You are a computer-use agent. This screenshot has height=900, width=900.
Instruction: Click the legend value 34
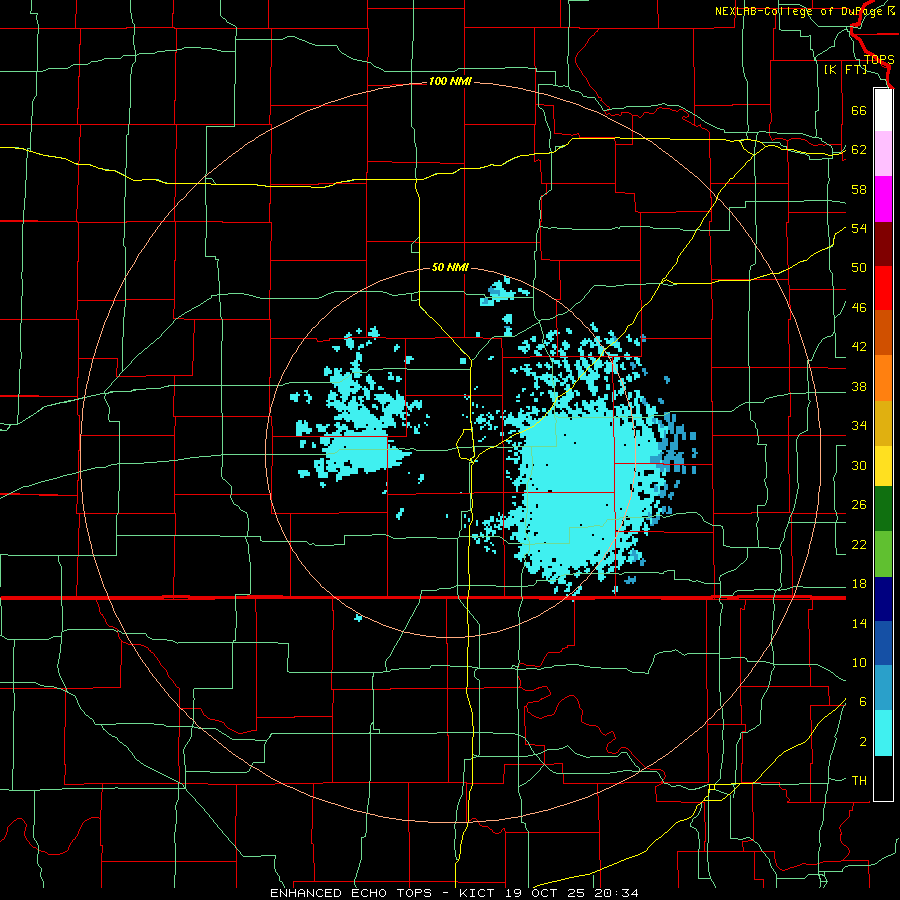[x=859, y=426]
